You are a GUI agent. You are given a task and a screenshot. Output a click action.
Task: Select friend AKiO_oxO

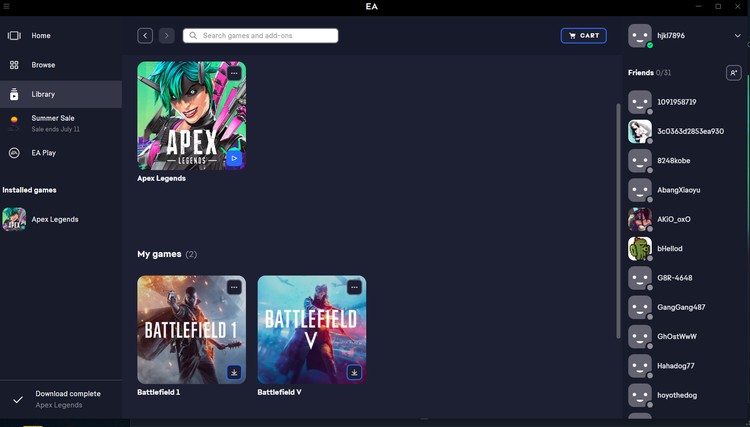coord(685,219)
